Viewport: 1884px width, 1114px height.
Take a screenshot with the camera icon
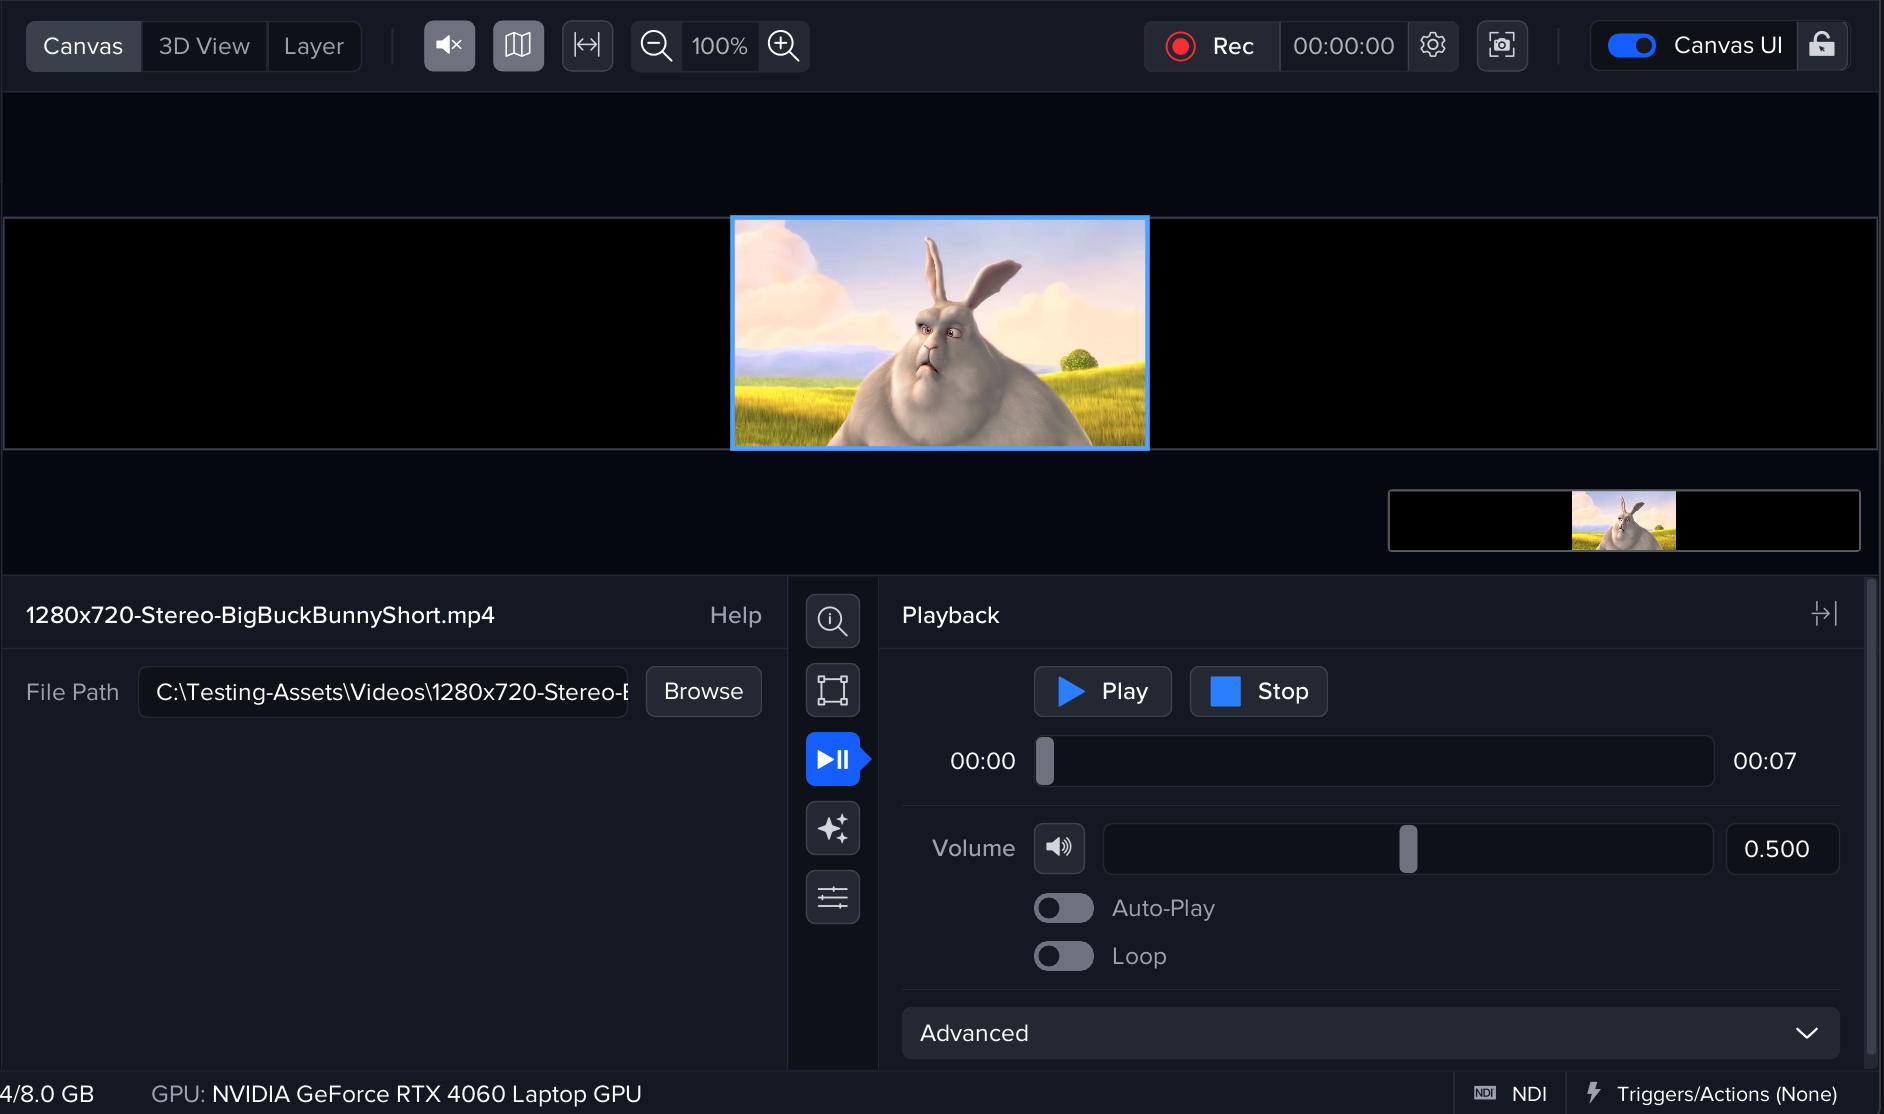[1502, 46]
